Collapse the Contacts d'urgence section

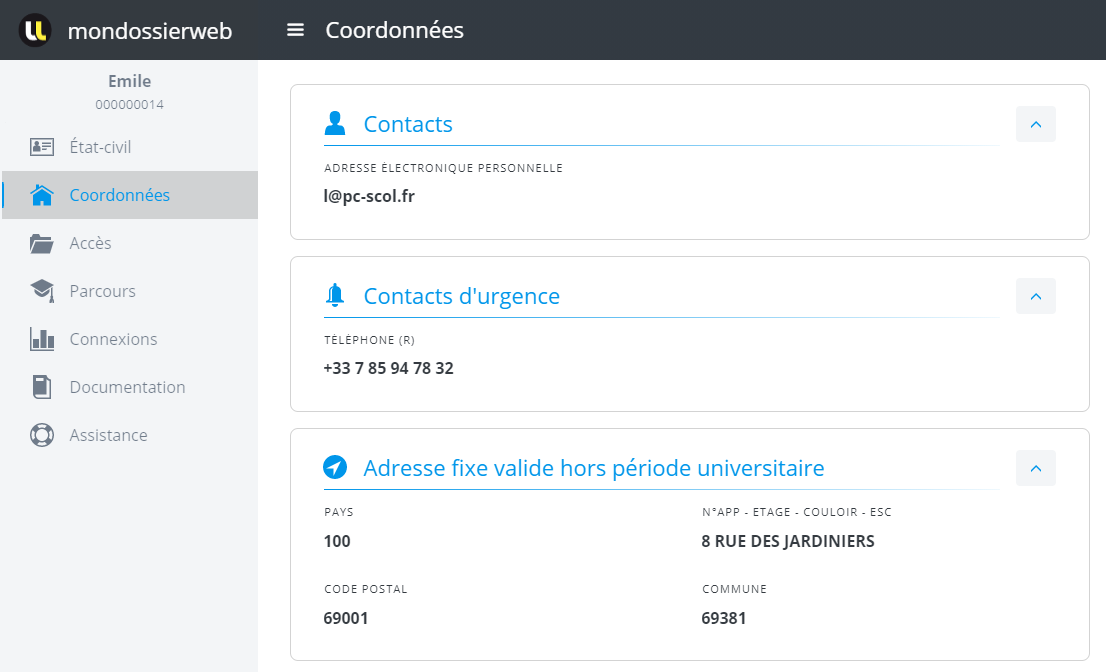pyautogui.click(x=1035, y=296)
